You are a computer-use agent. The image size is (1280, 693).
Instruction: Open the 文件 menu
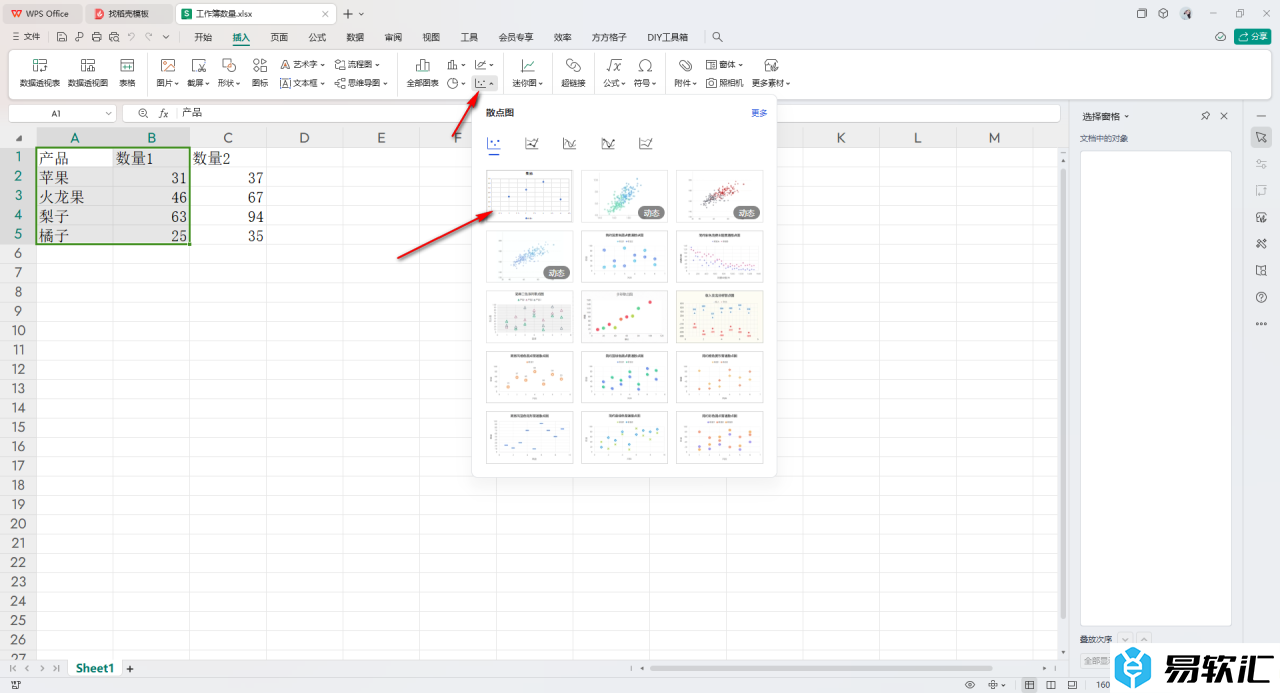point(27,37)
